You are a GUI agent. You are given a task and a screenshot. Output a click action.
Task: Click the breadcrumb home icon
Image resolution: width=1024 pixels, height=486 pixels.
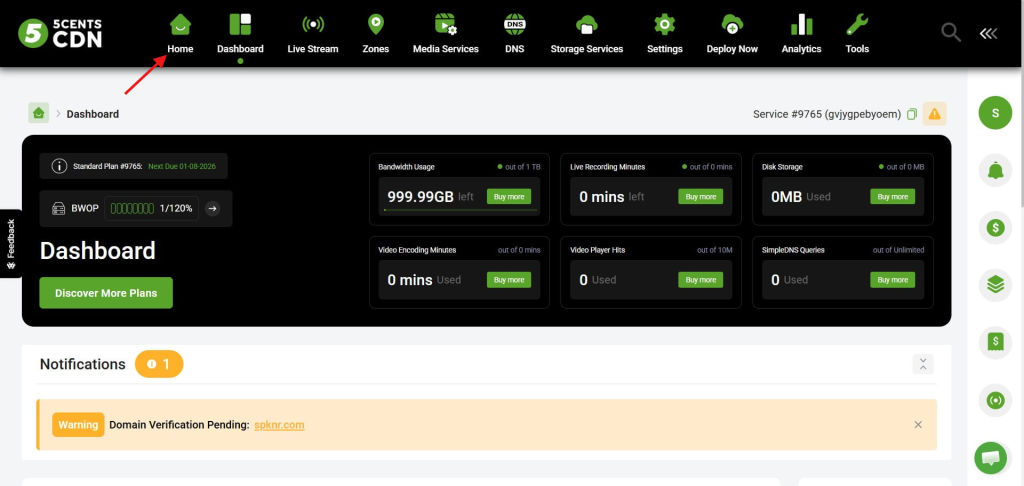(x=39, y=113)
